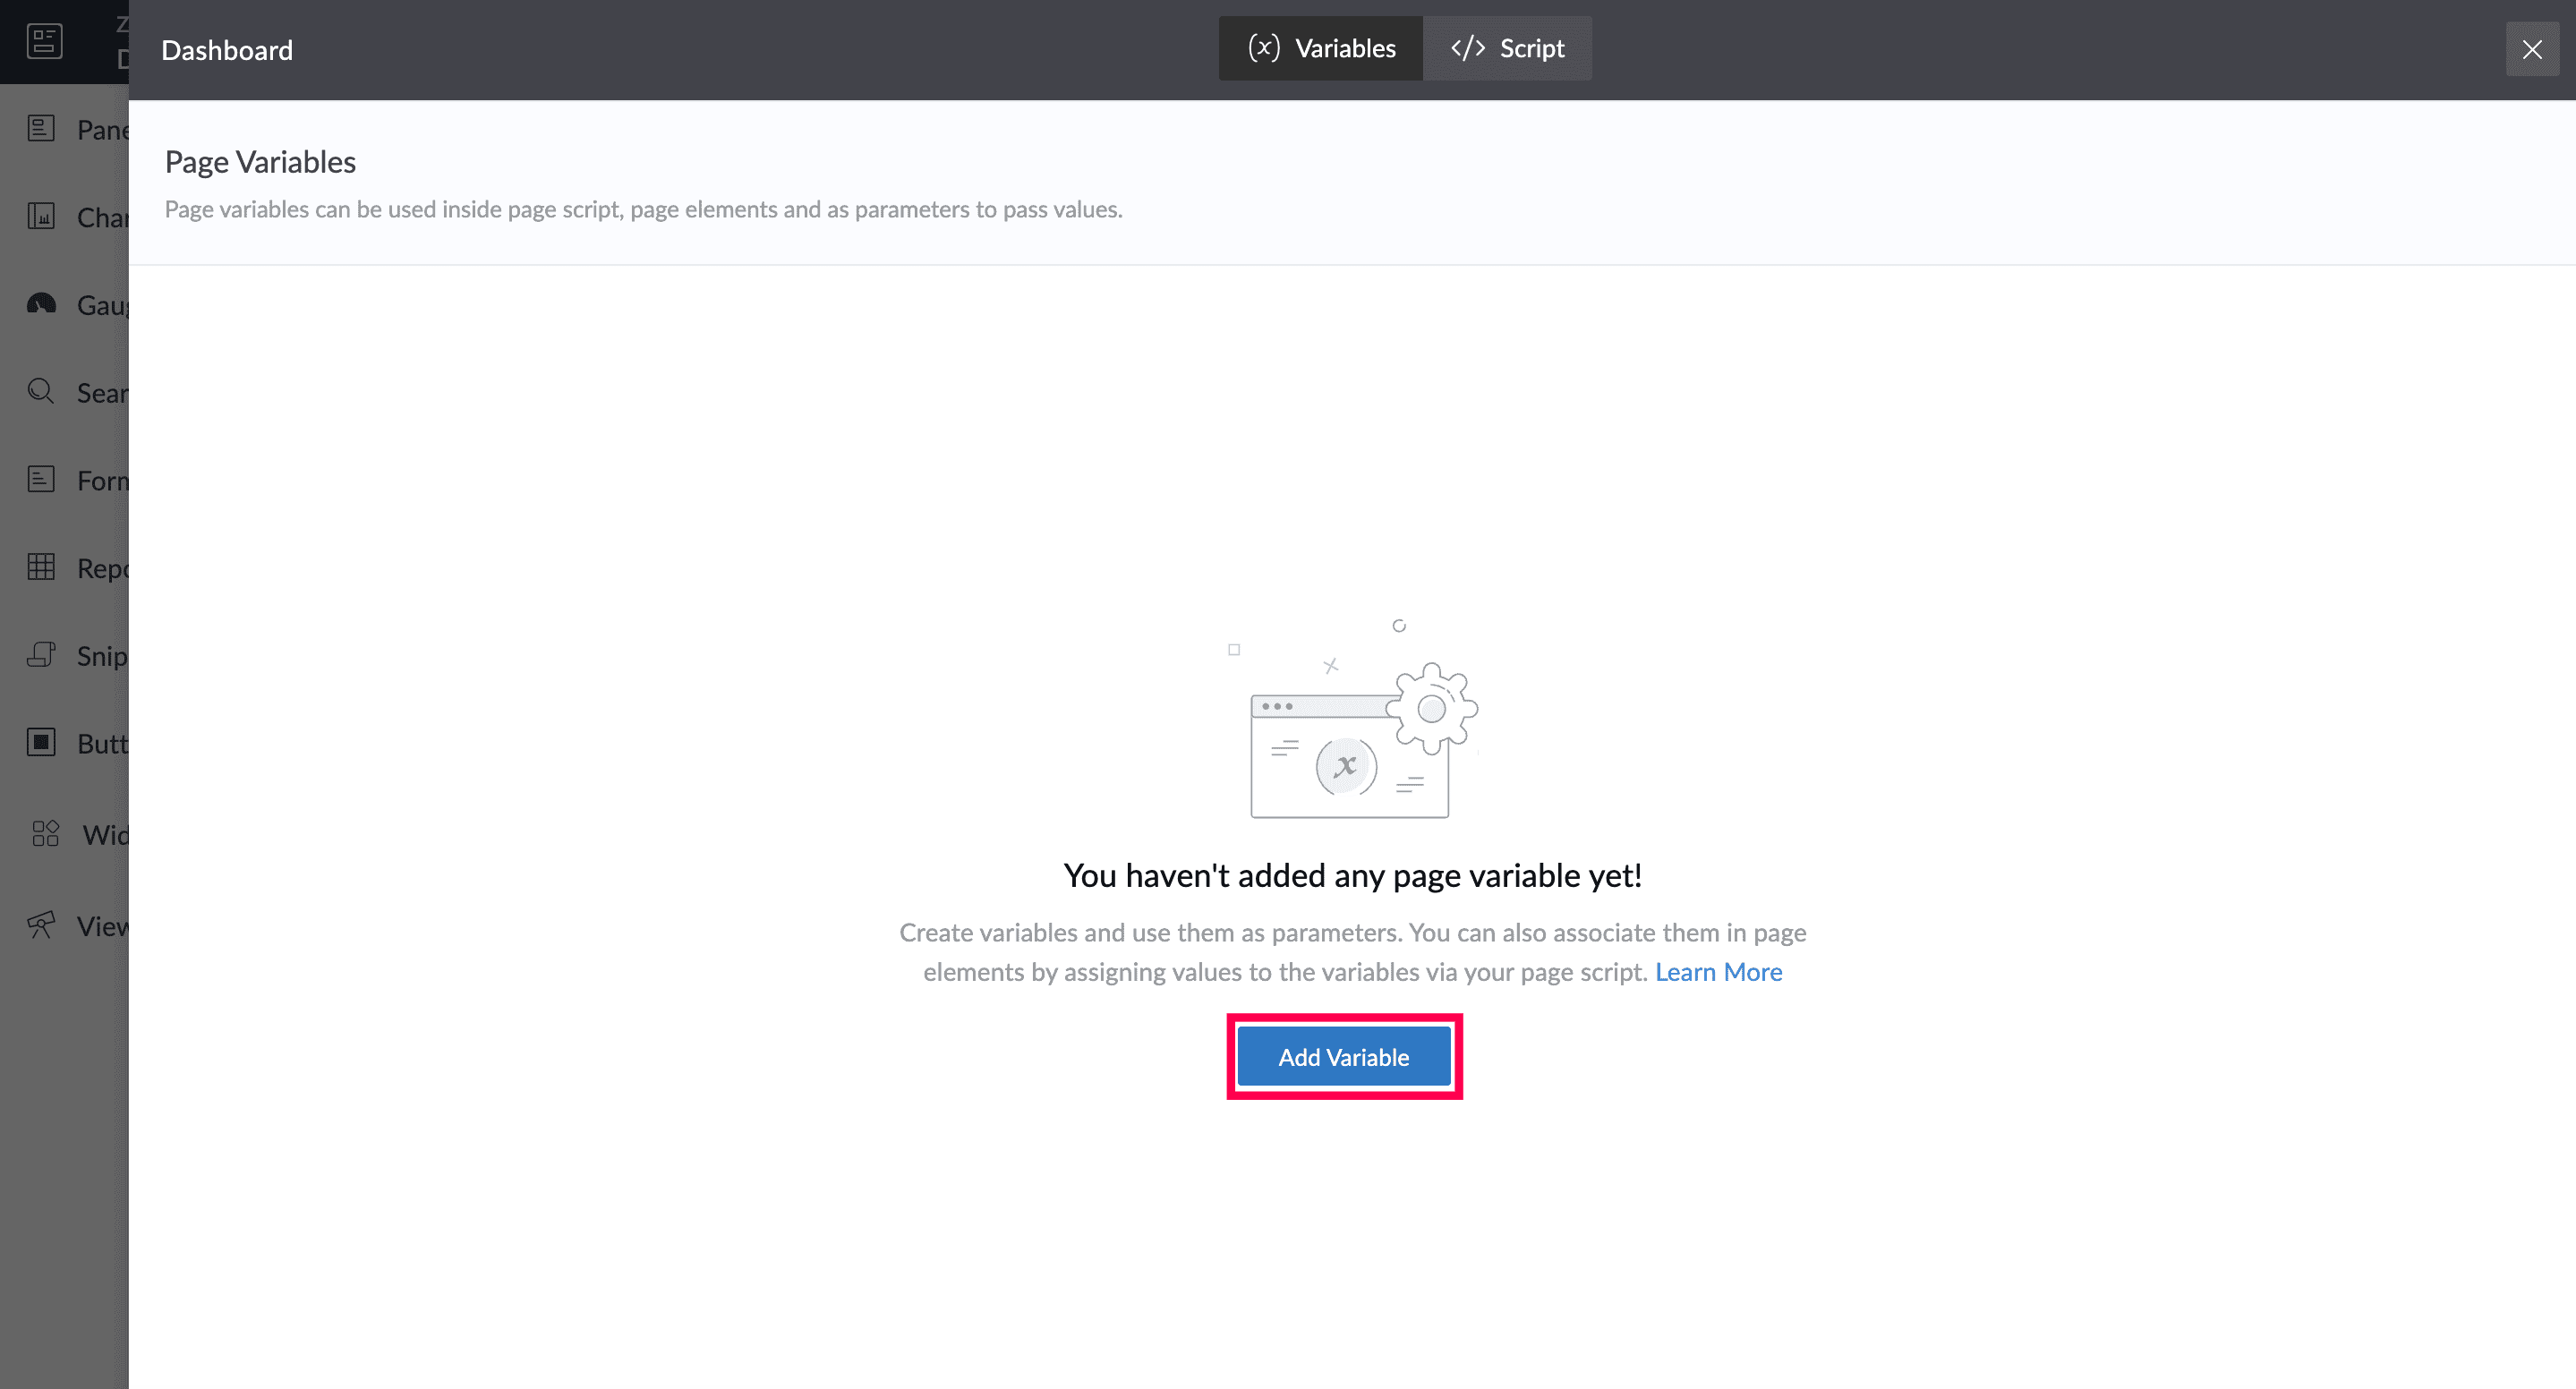Click the Script code brackets icon
2576x1389 pixels.
[x=1467, y=48]
